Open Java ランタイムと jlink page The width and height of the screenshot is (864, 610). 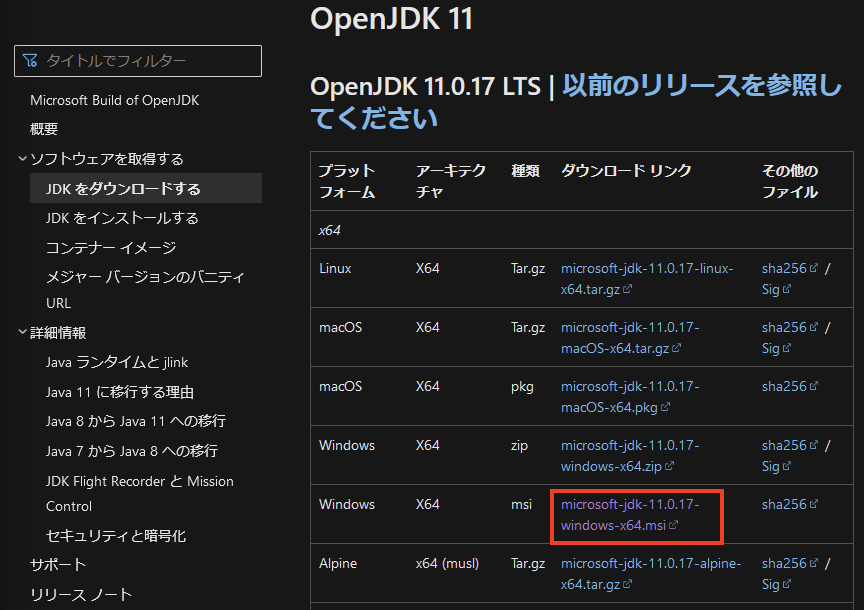click(x=117, y=362)
